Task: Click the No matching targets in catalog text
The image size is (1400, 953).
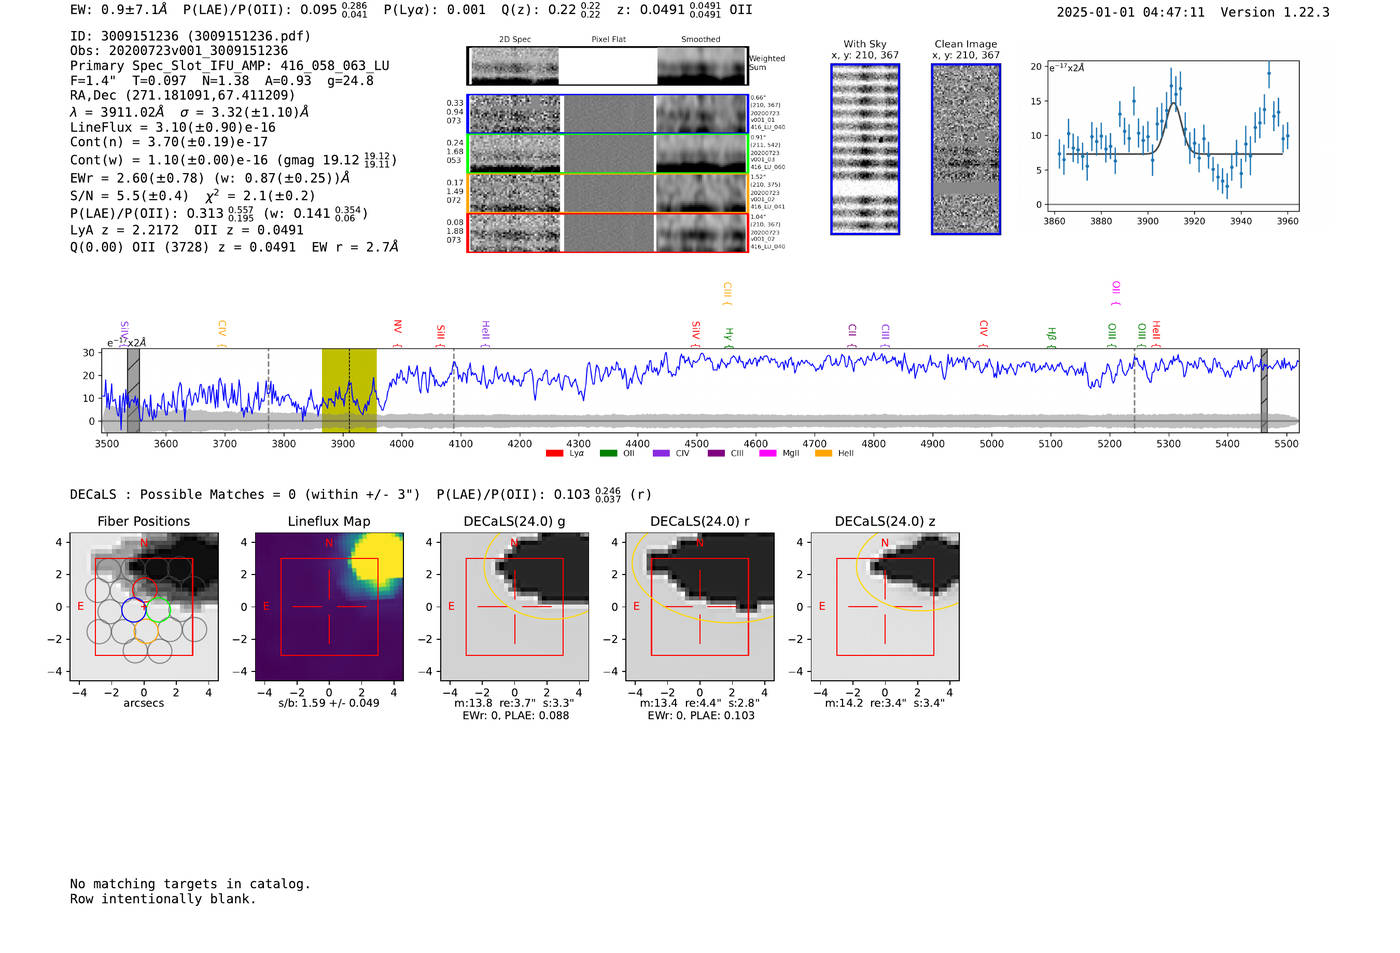Action: [190, 884]
